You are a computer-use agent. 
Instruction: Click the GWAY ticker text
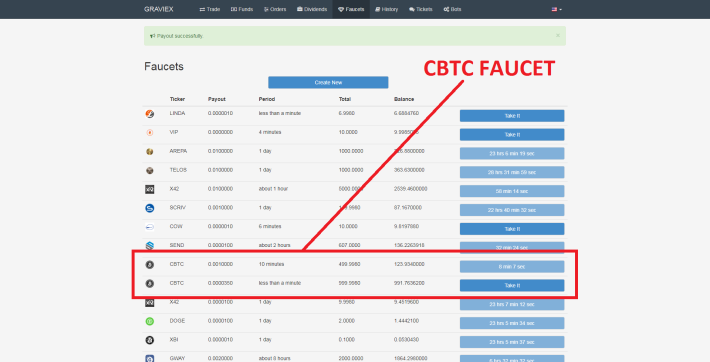[177, 358]
